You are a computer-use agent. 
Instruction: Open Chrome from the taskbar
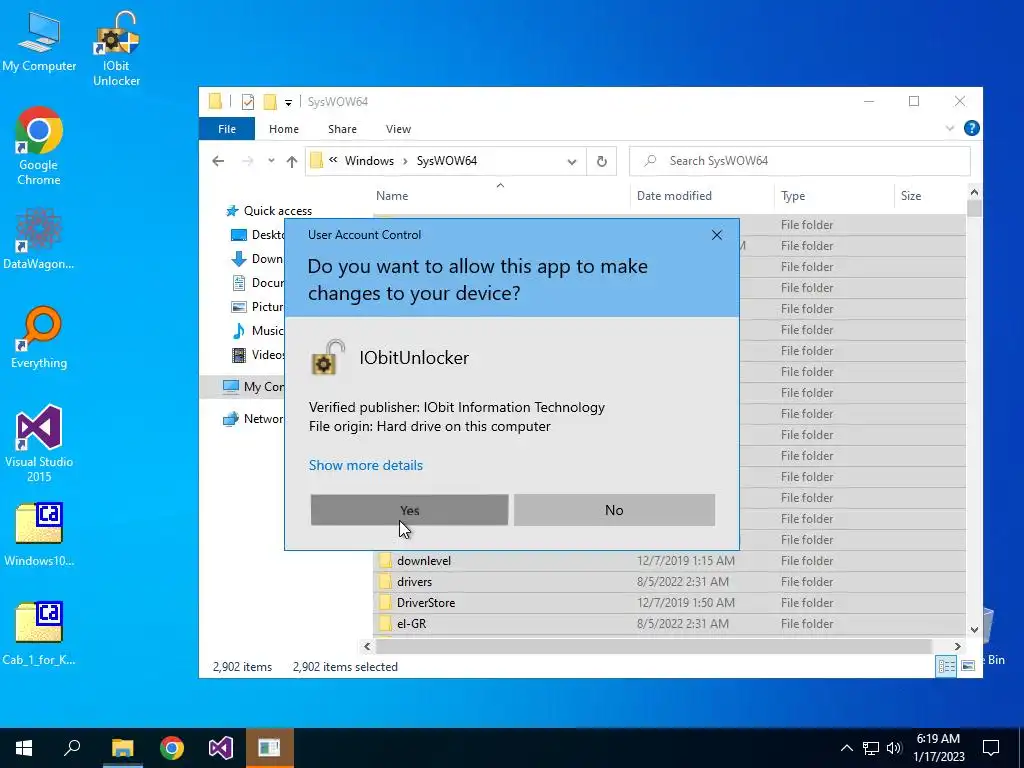tap(172, 748)
